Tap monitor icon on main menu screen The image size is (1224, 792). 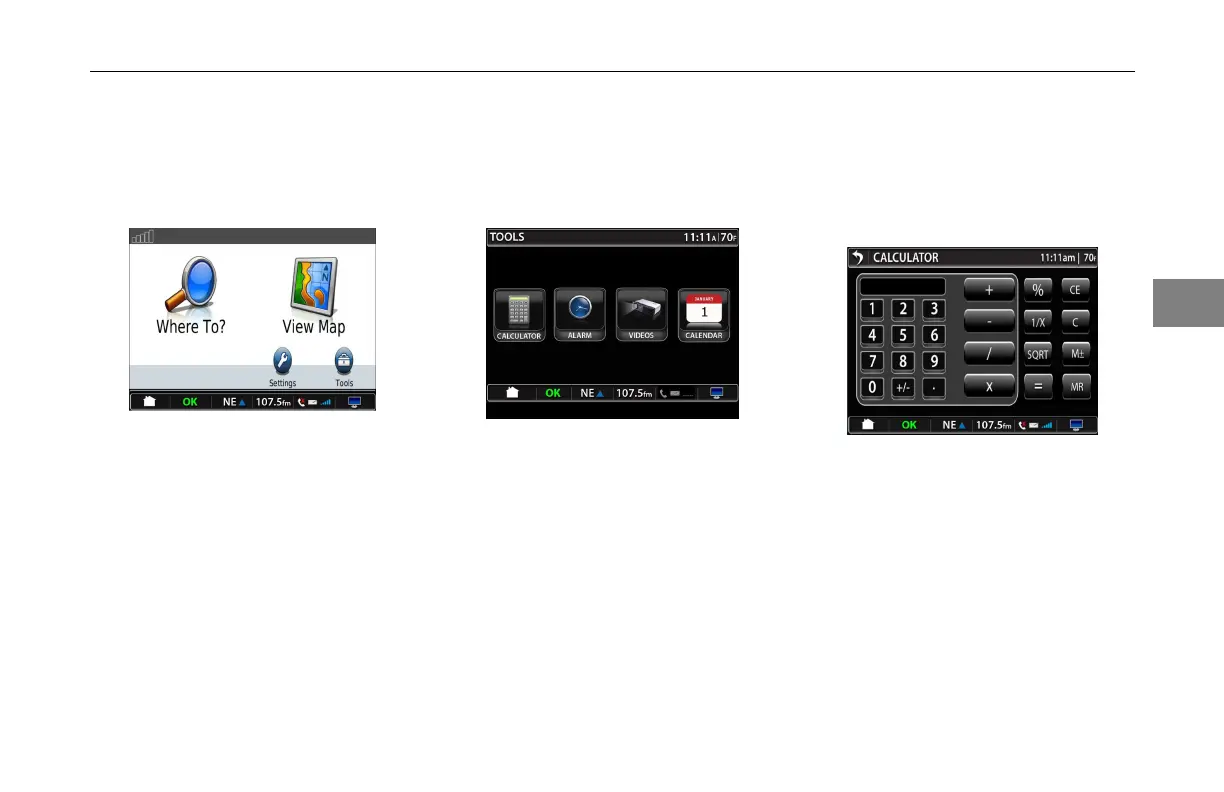click(354, 402)
